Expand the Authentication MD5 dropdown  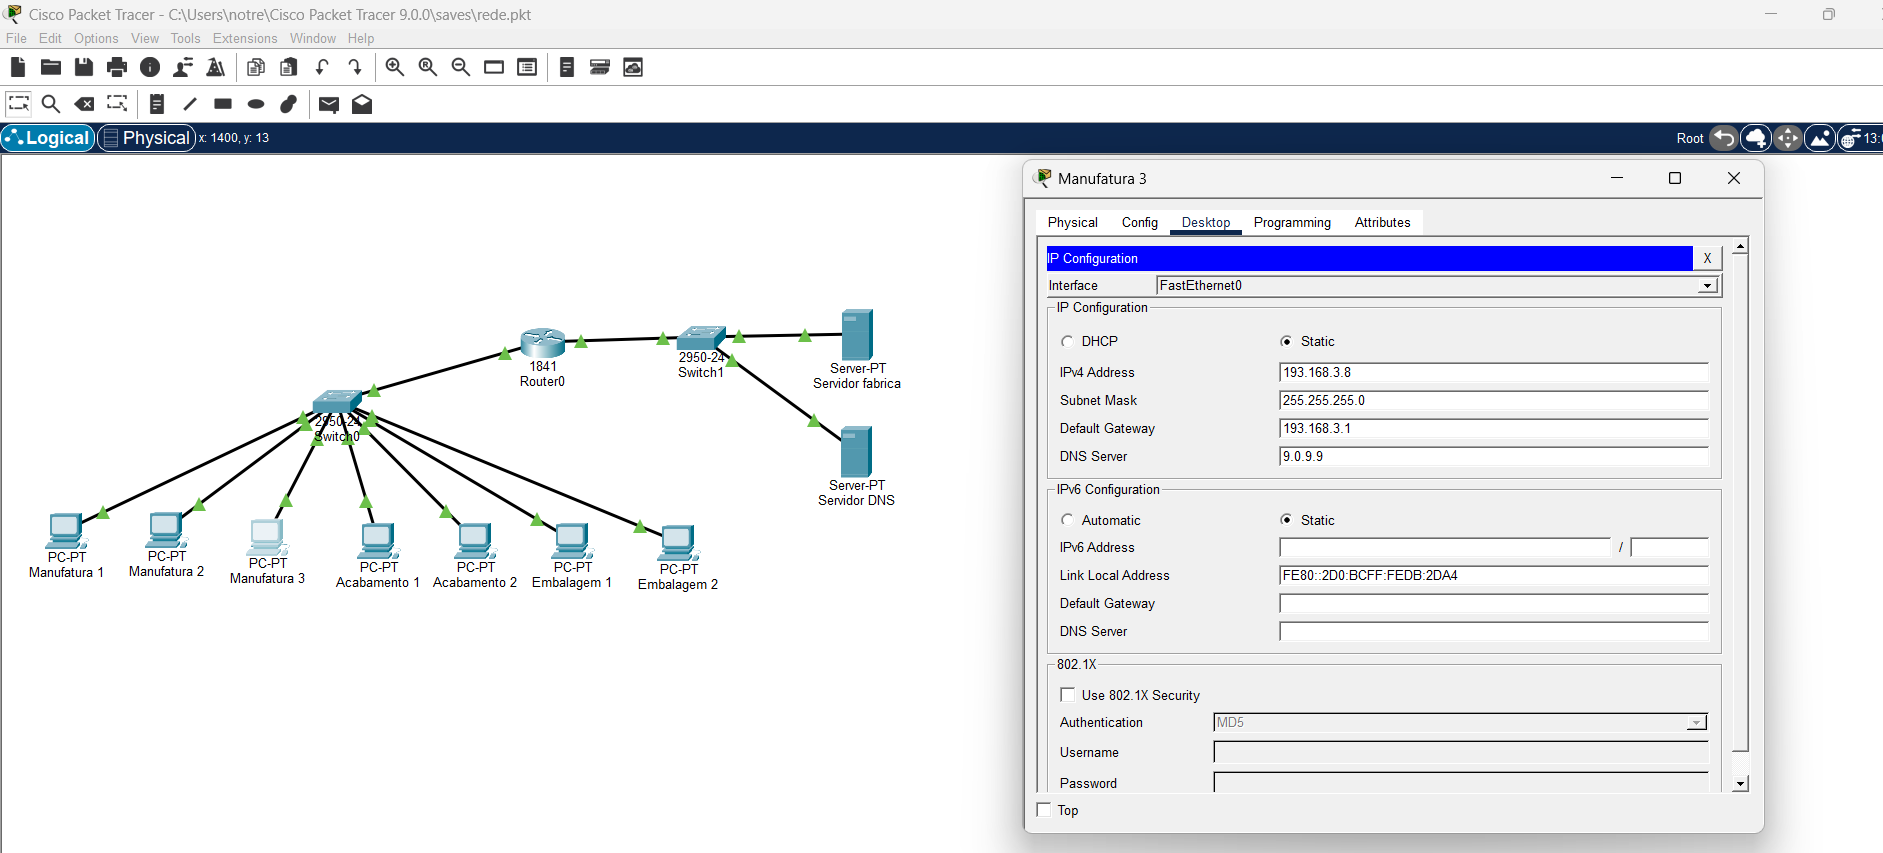click(x=1696, y=723)
